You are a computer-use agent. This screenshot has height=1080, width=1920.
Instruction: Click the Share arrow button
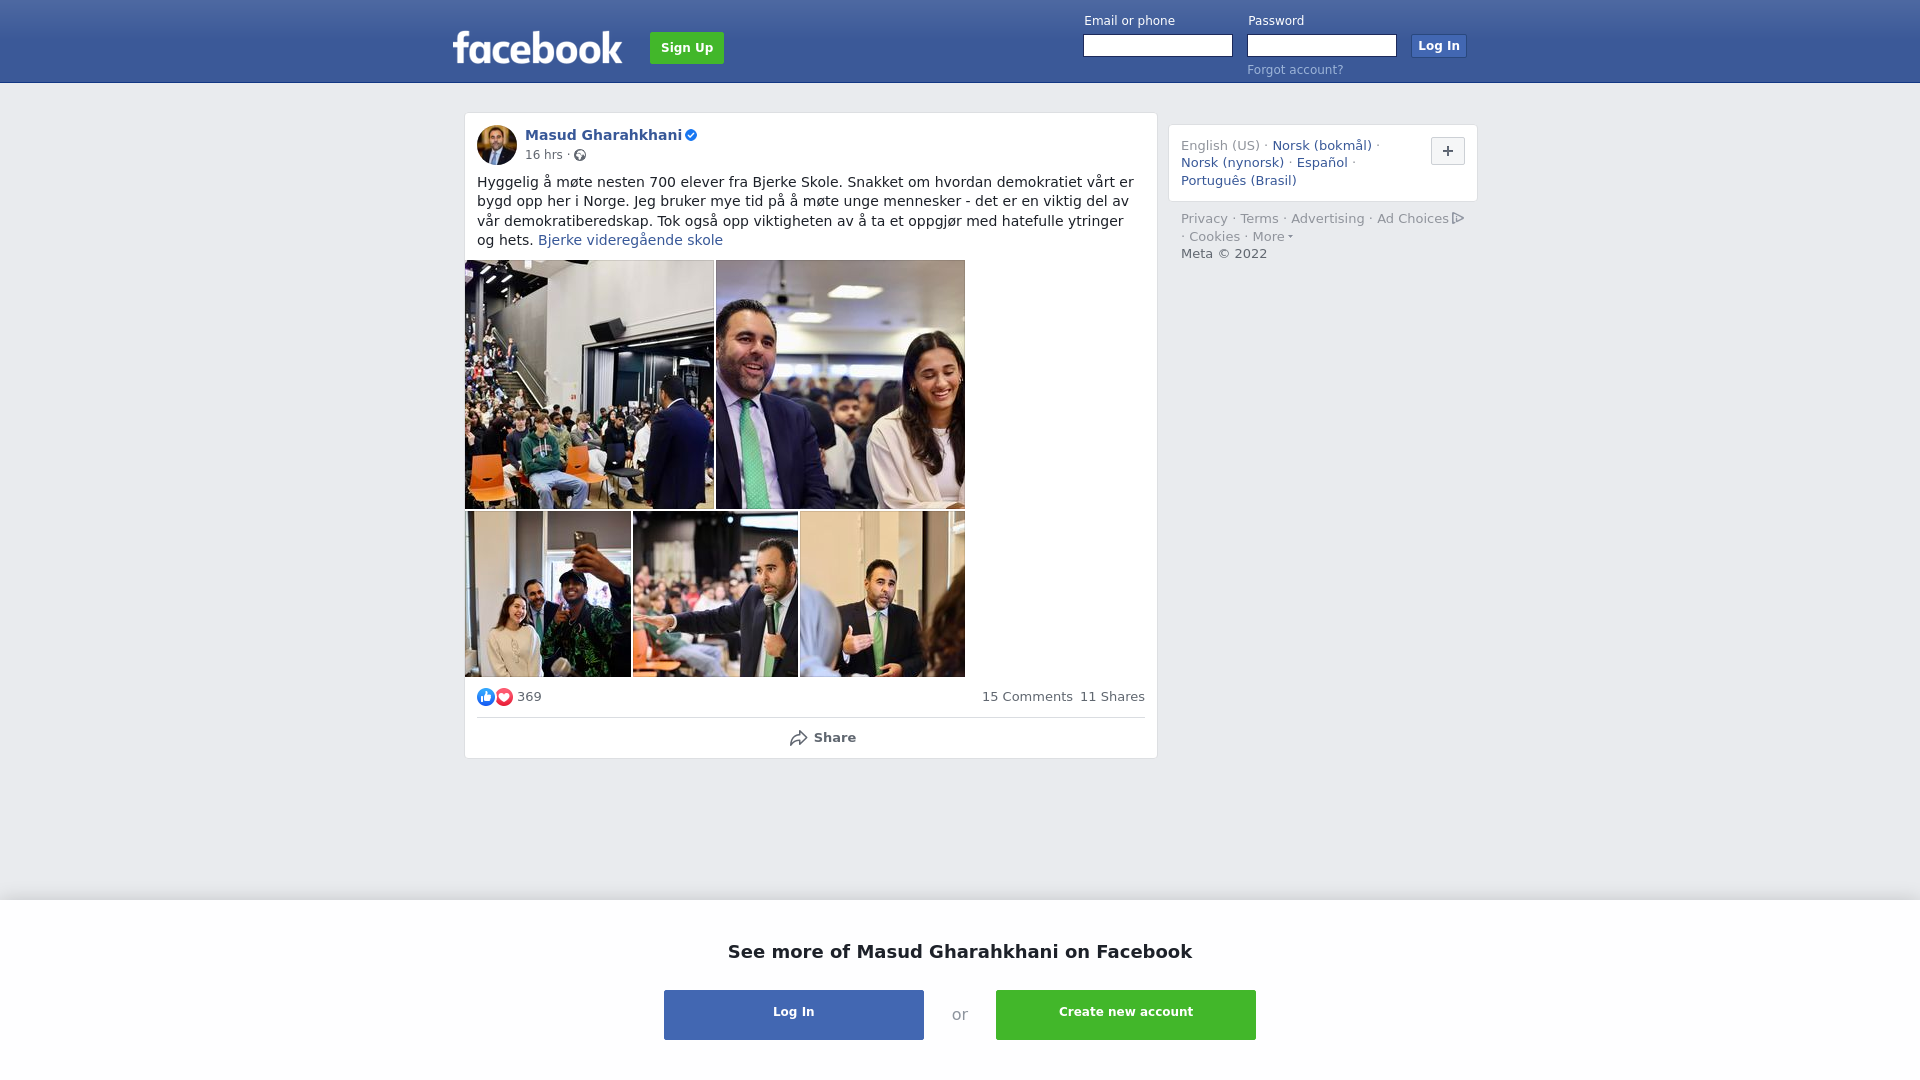click(x=822, y=738)
